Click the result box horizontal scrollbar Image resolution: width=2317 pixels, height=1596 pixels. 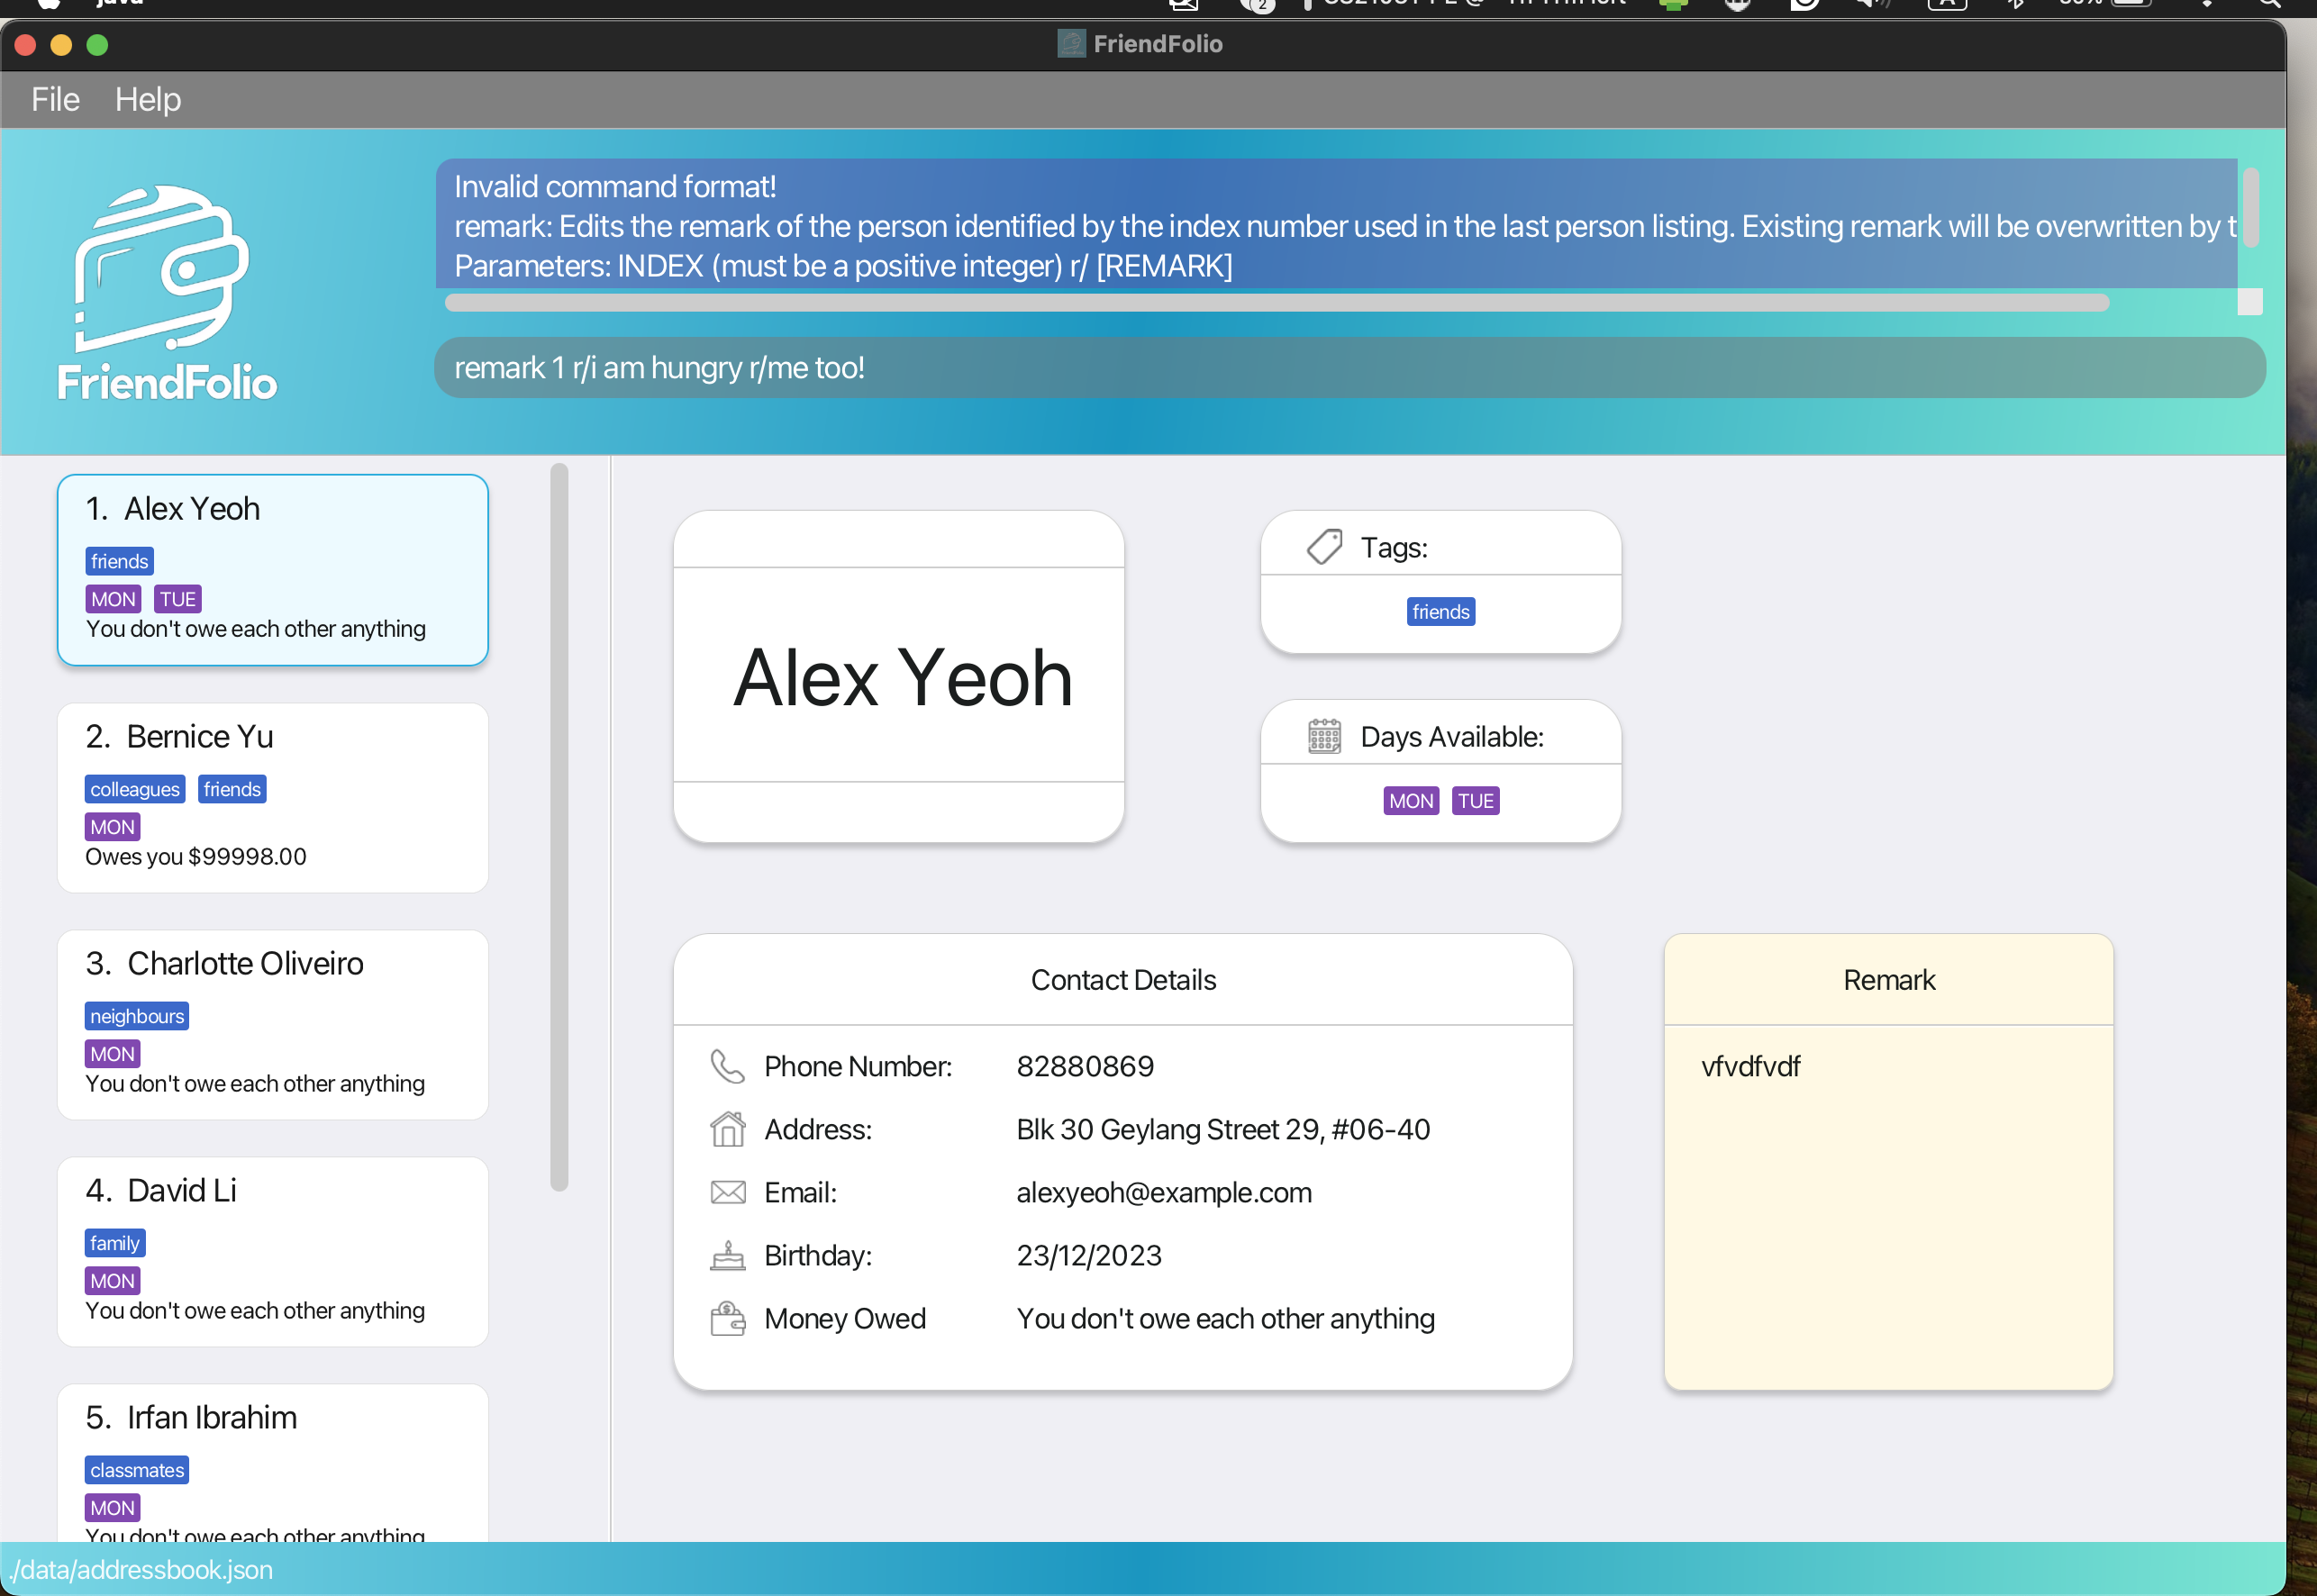pyautogui.click(x=1276, y=303)
